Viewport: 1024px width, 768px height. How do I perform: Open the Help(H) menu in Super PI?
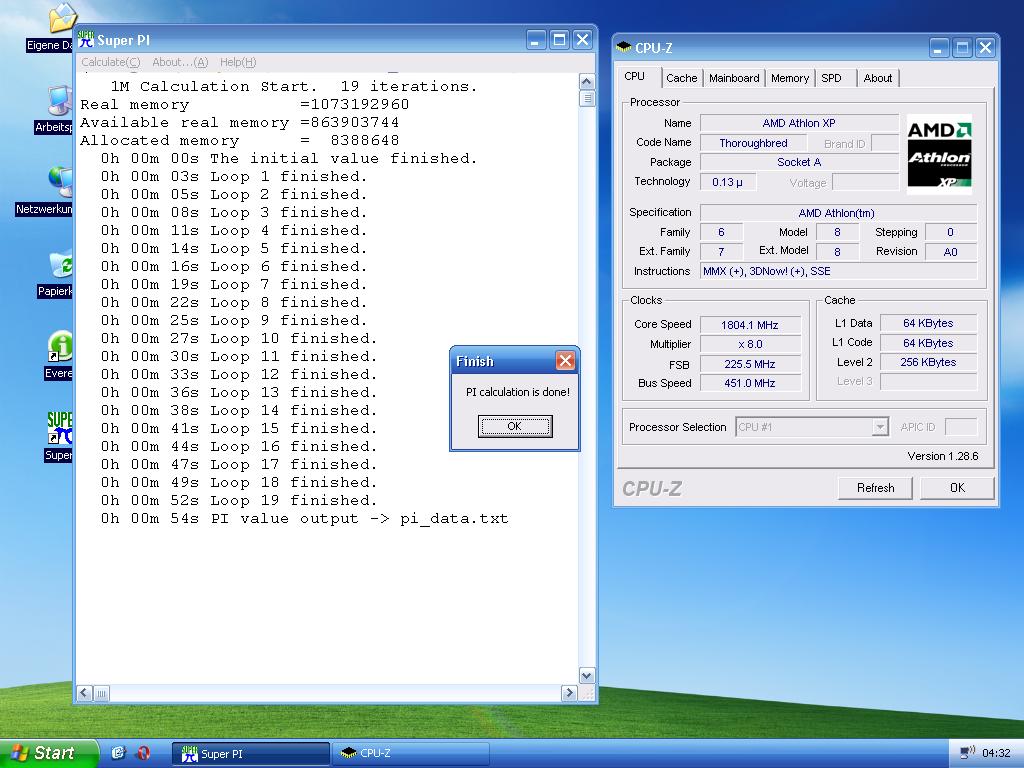[238, 62]
